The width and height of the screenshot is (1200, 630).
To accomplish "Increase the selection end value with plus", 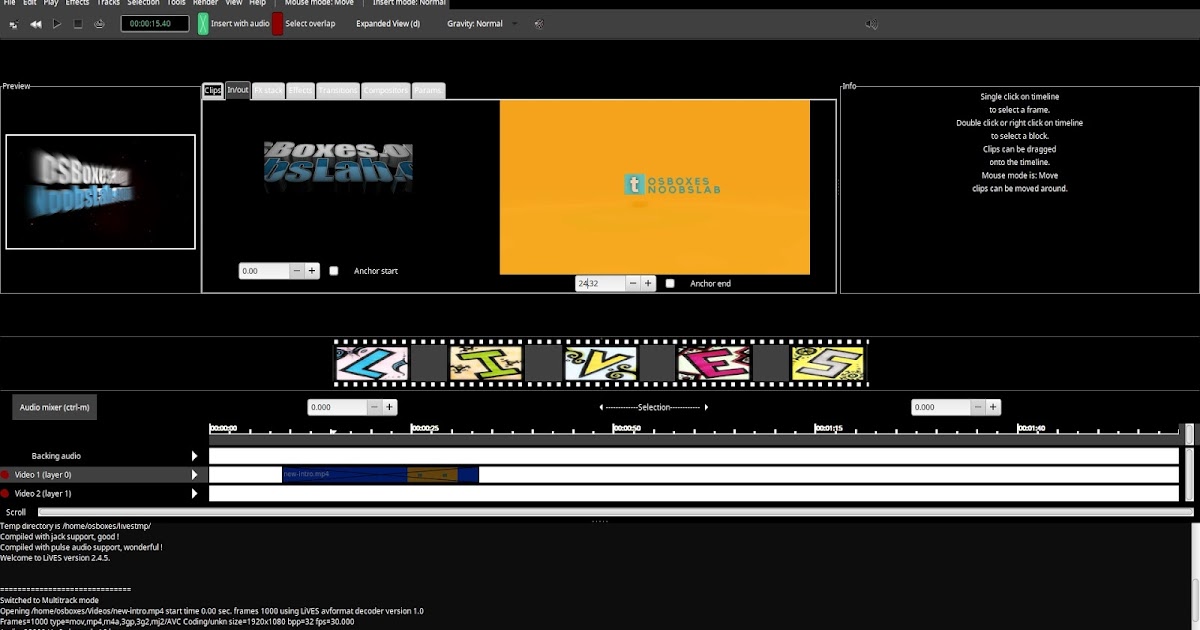I will coord(993,407).
